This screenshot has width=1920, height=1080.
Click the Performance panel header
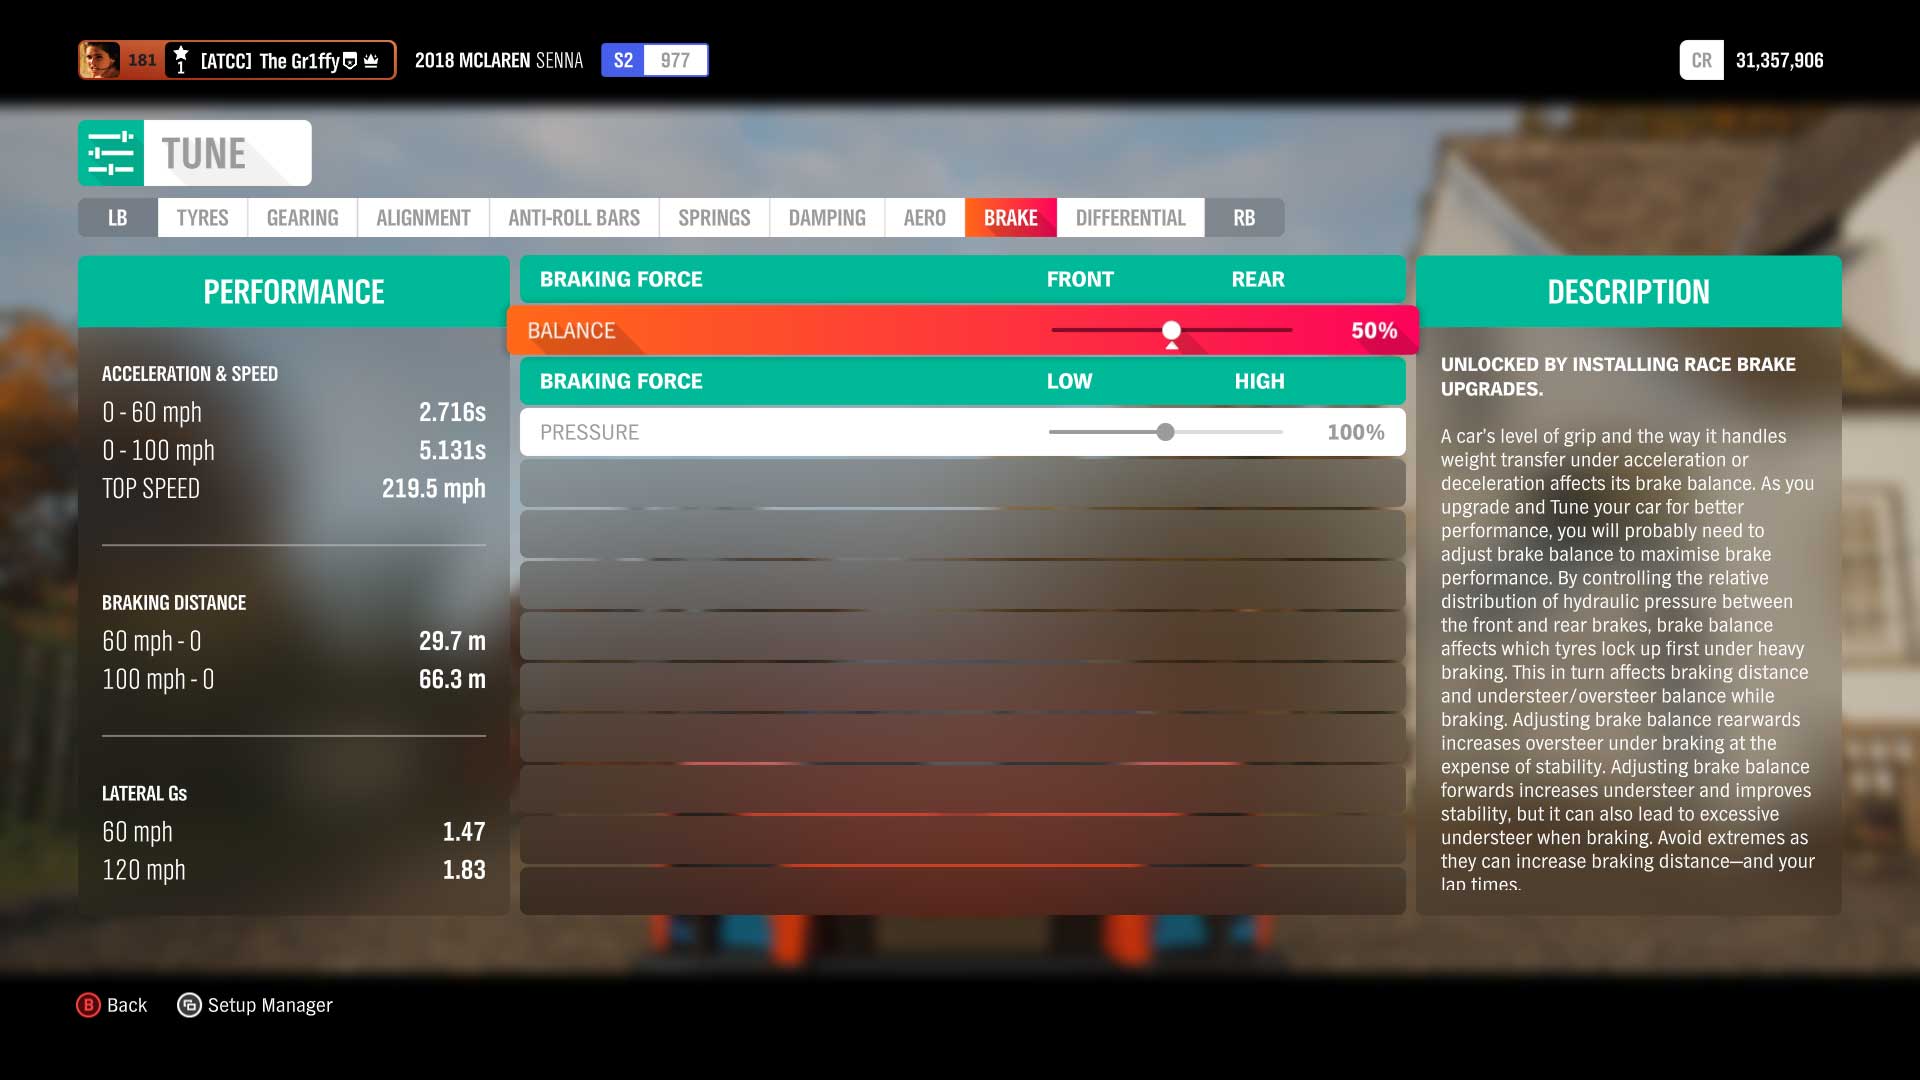coord(294,291)
